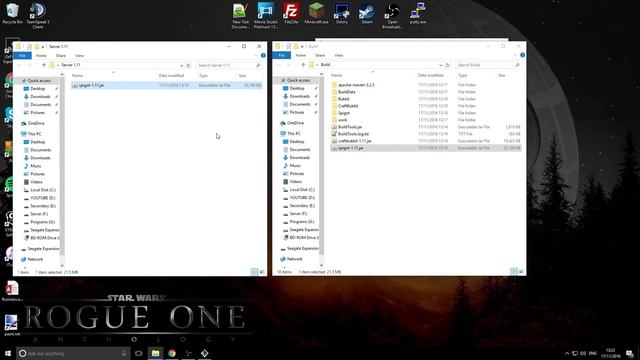Select This PC in Build navigation pane
This screenshot has height=360, width=640.
pyautogui.click(x=293, y=133)
